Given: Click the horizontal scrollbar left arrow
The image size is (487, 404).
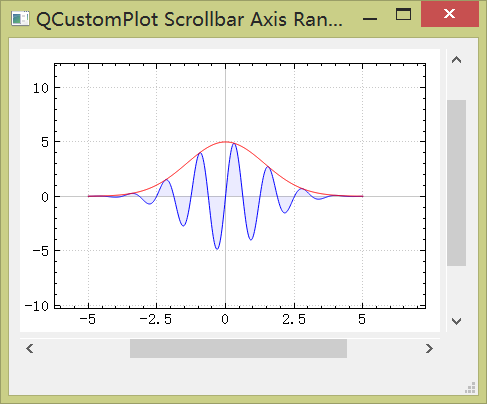Looking at the screenshot, I should point(30,349).
